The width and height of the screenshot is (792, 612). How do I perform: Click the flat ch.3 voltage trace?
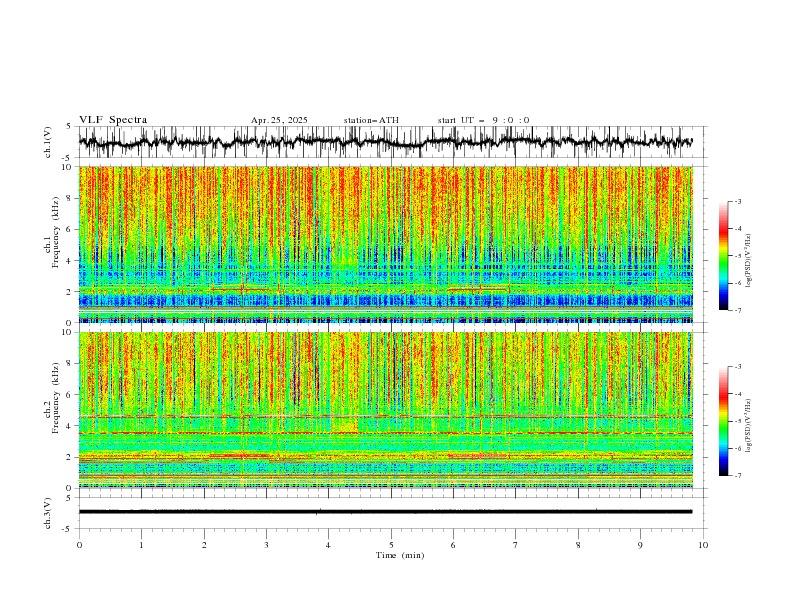pos(385,512)
